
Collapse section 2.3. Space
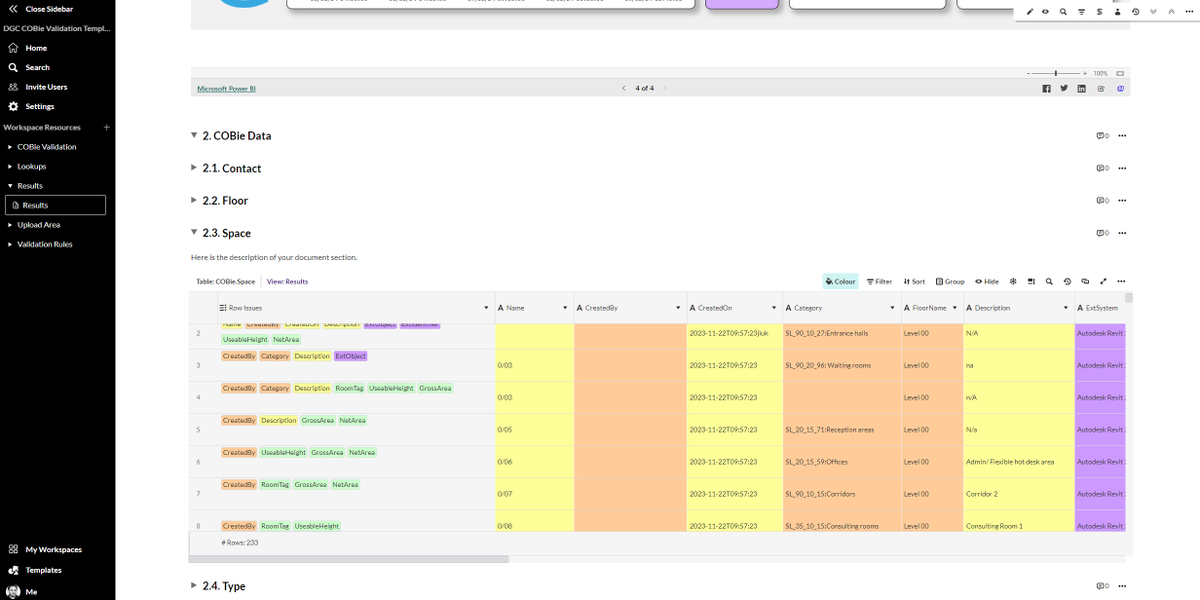pyautogui.click(x=194, y=233)
